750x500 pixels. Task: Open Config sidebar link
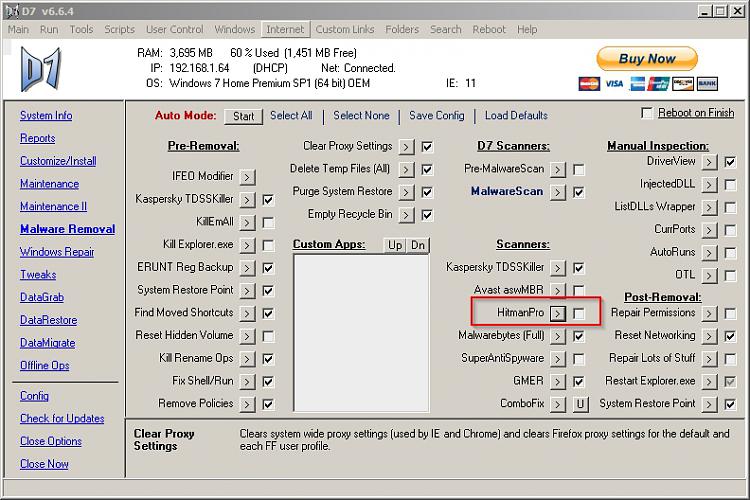tap(34, 396)
